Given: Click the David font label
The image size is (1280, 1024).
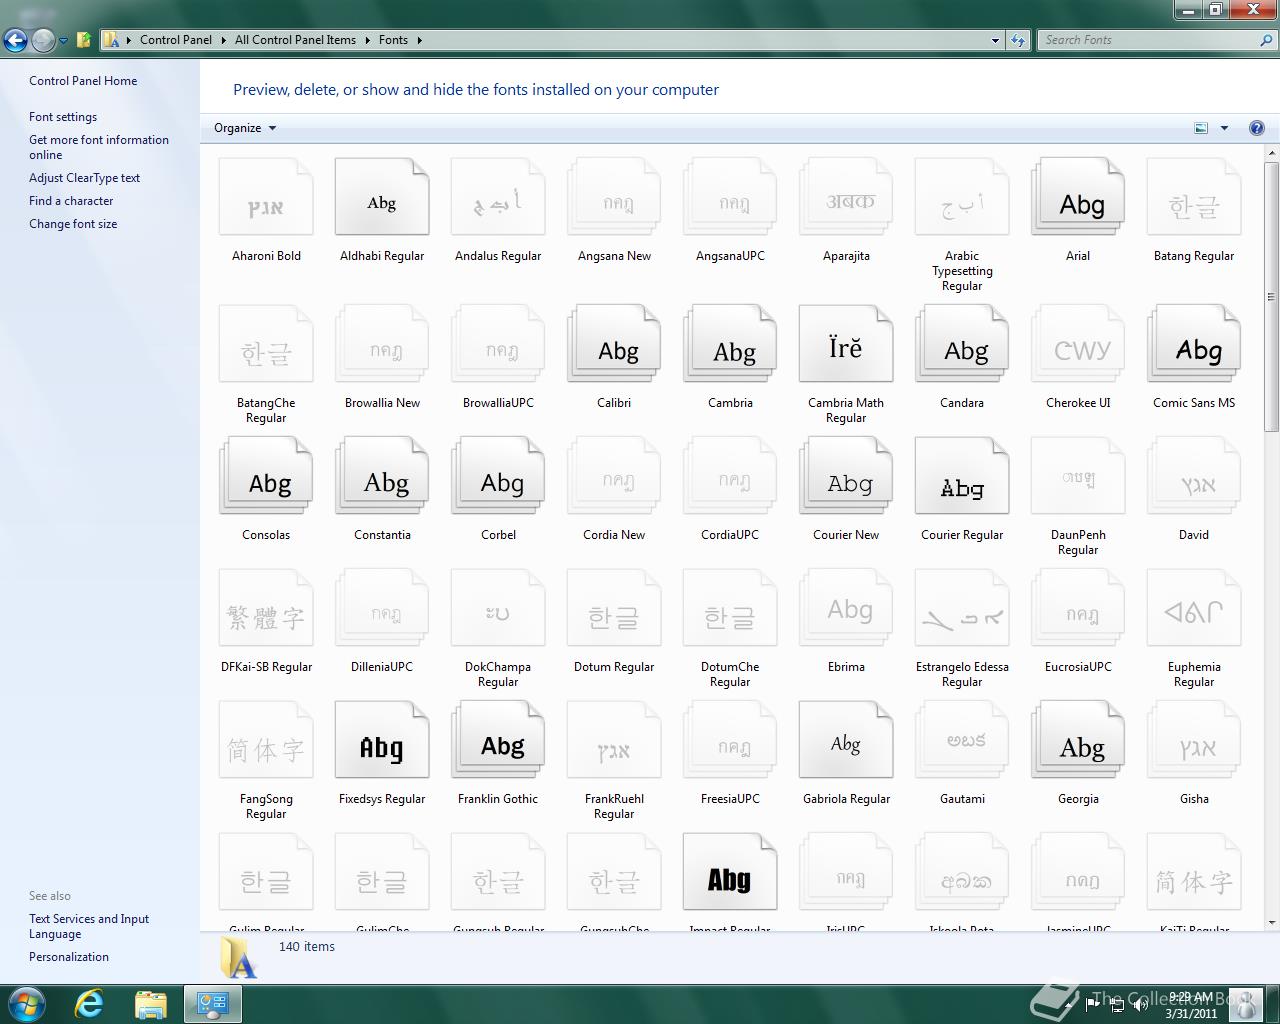Looking at the screenshot, I should pyautogui.click(x=1194, y=535).
